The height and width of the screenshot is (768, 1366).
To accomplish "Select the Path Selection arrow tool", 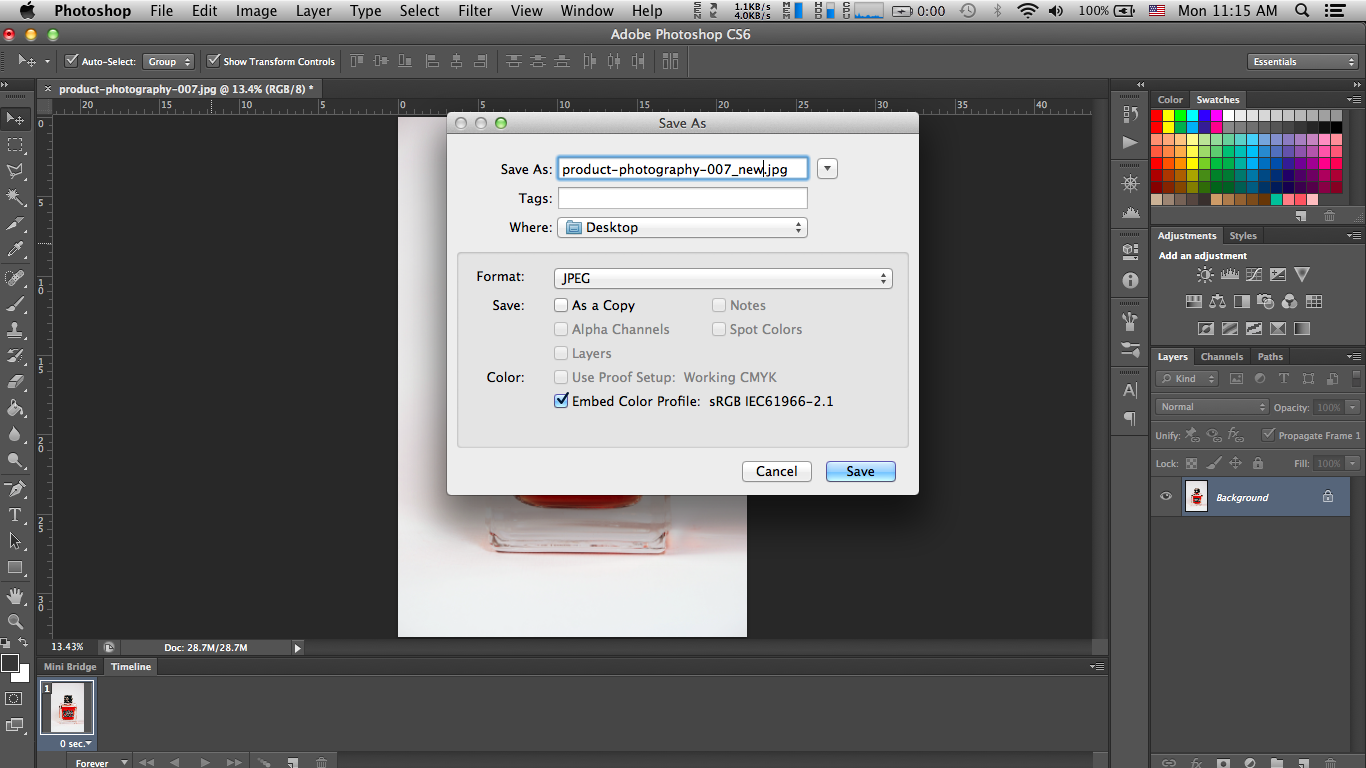I will click(15, 541).
